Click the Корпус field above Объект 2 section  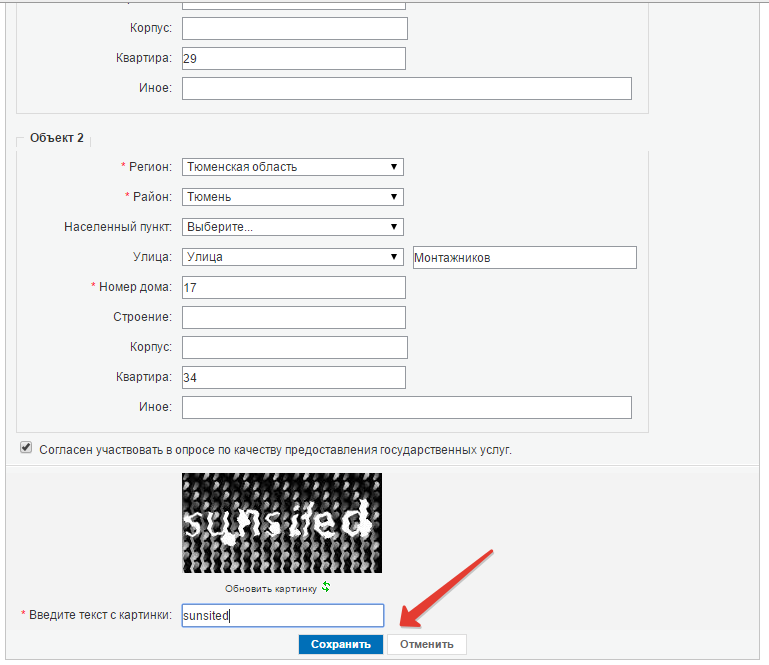pos(295,28)
